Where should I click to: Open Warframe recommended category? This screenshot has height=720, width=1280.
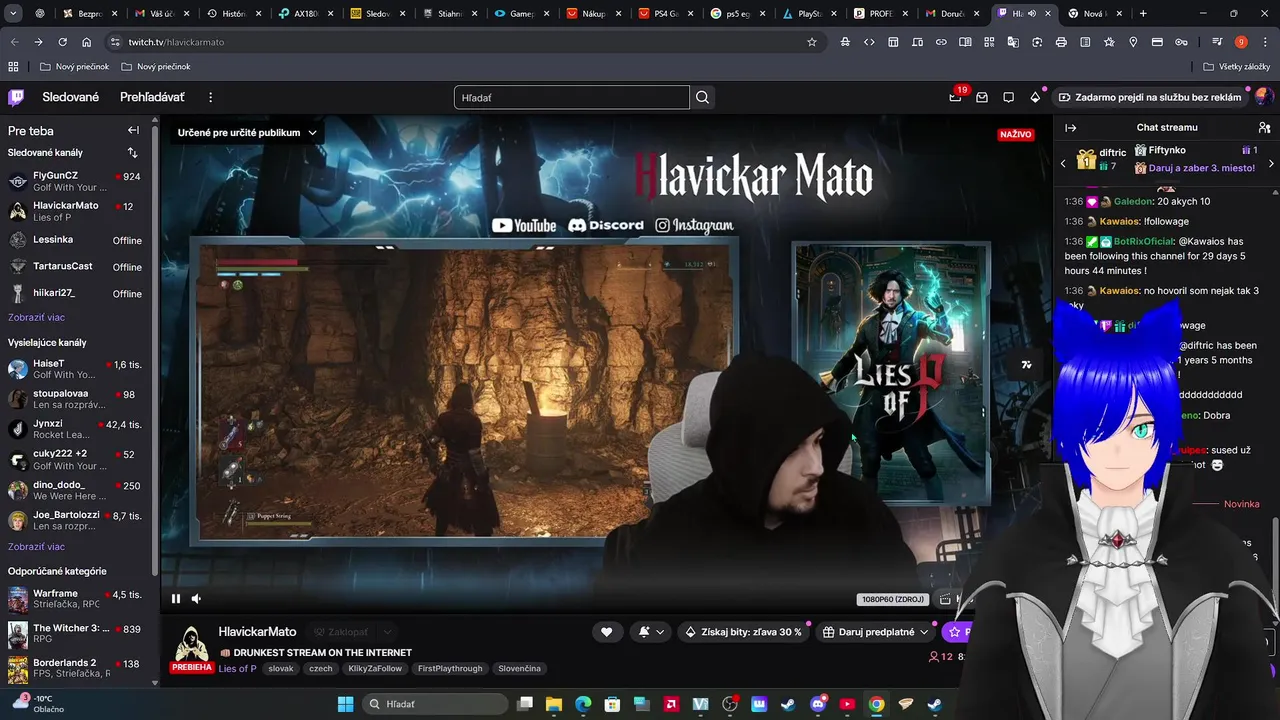pyautogui.click(x=78, y=599)
